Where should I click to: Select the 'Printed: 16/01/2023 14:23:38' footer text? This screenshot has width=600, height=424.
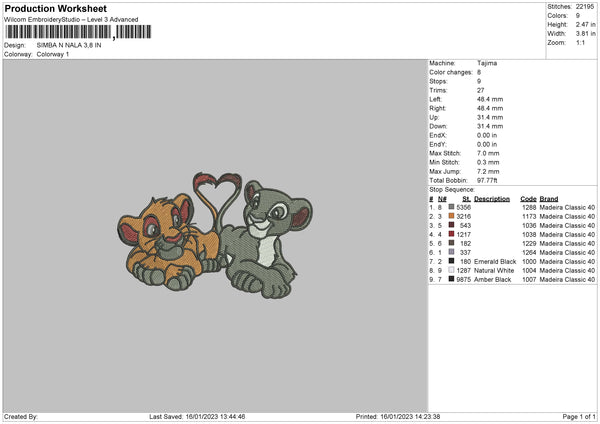point(398,416)
